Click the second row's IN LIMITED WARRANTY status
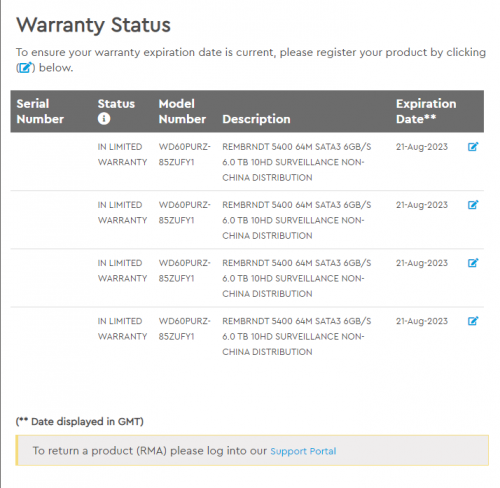The width and height of the screenshot is (500, 488). point(122,212)
